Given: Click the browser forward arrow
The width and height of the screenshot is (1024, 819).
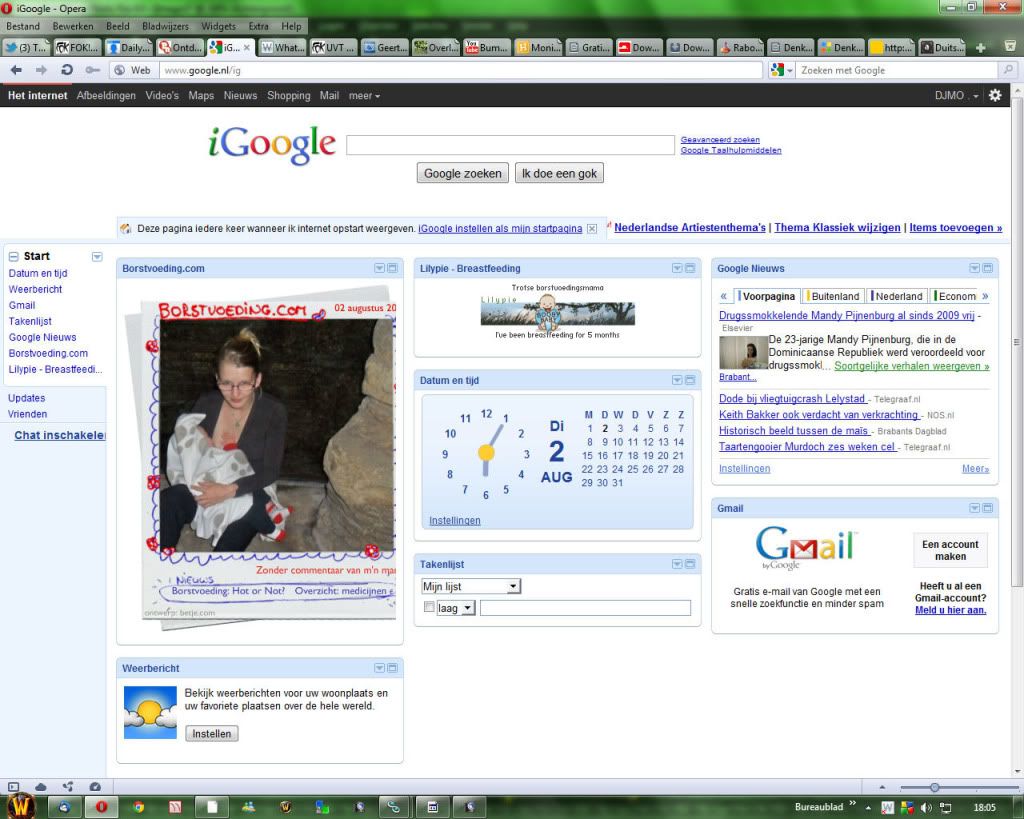Looking at the screenshot, I should [41, 70].
